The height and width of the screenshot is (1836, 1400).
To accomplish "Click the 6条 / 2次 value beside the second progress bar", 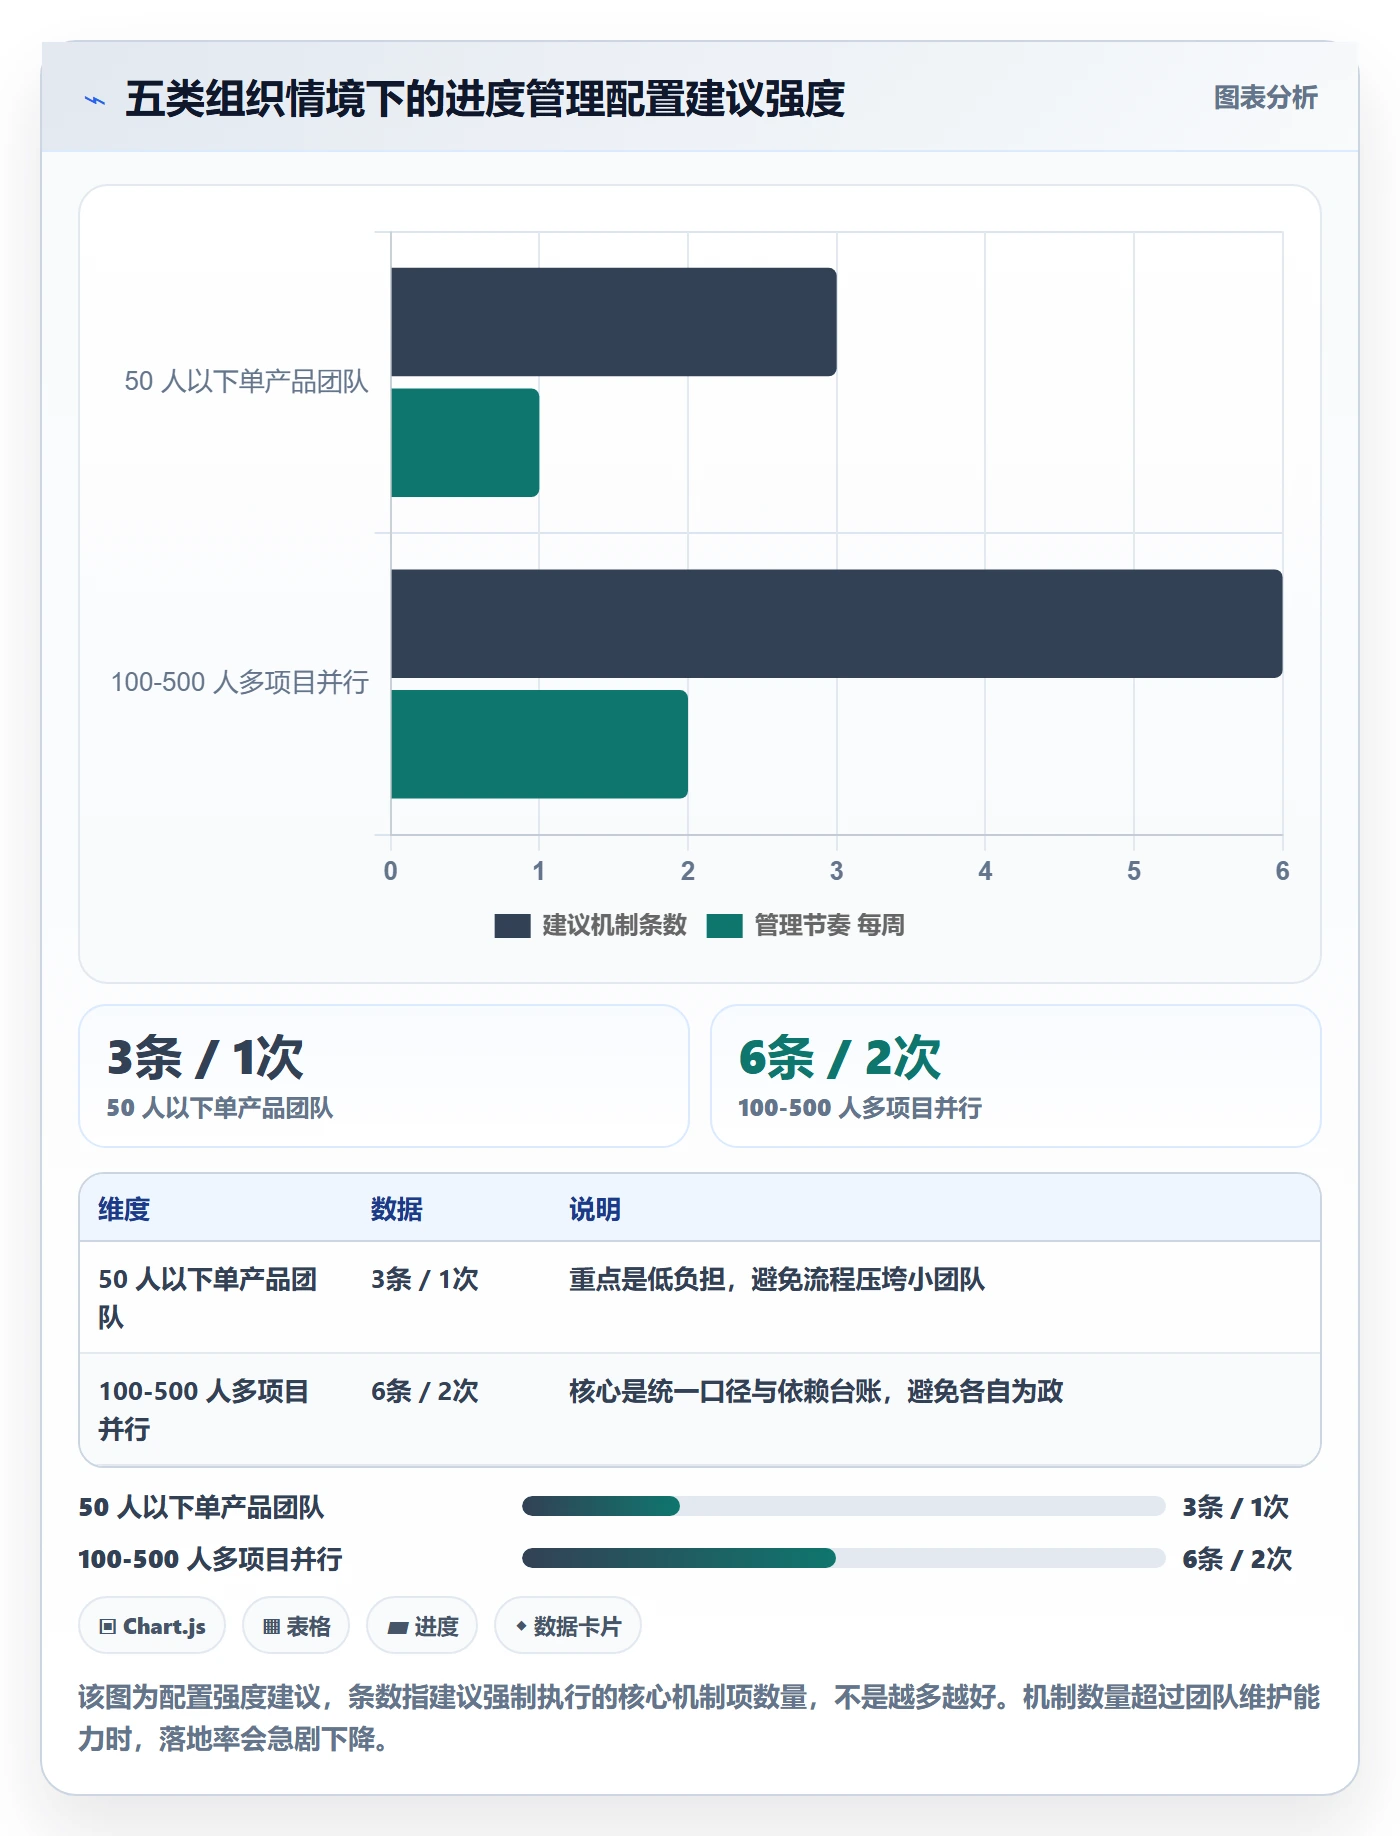I will 1237,1560.
